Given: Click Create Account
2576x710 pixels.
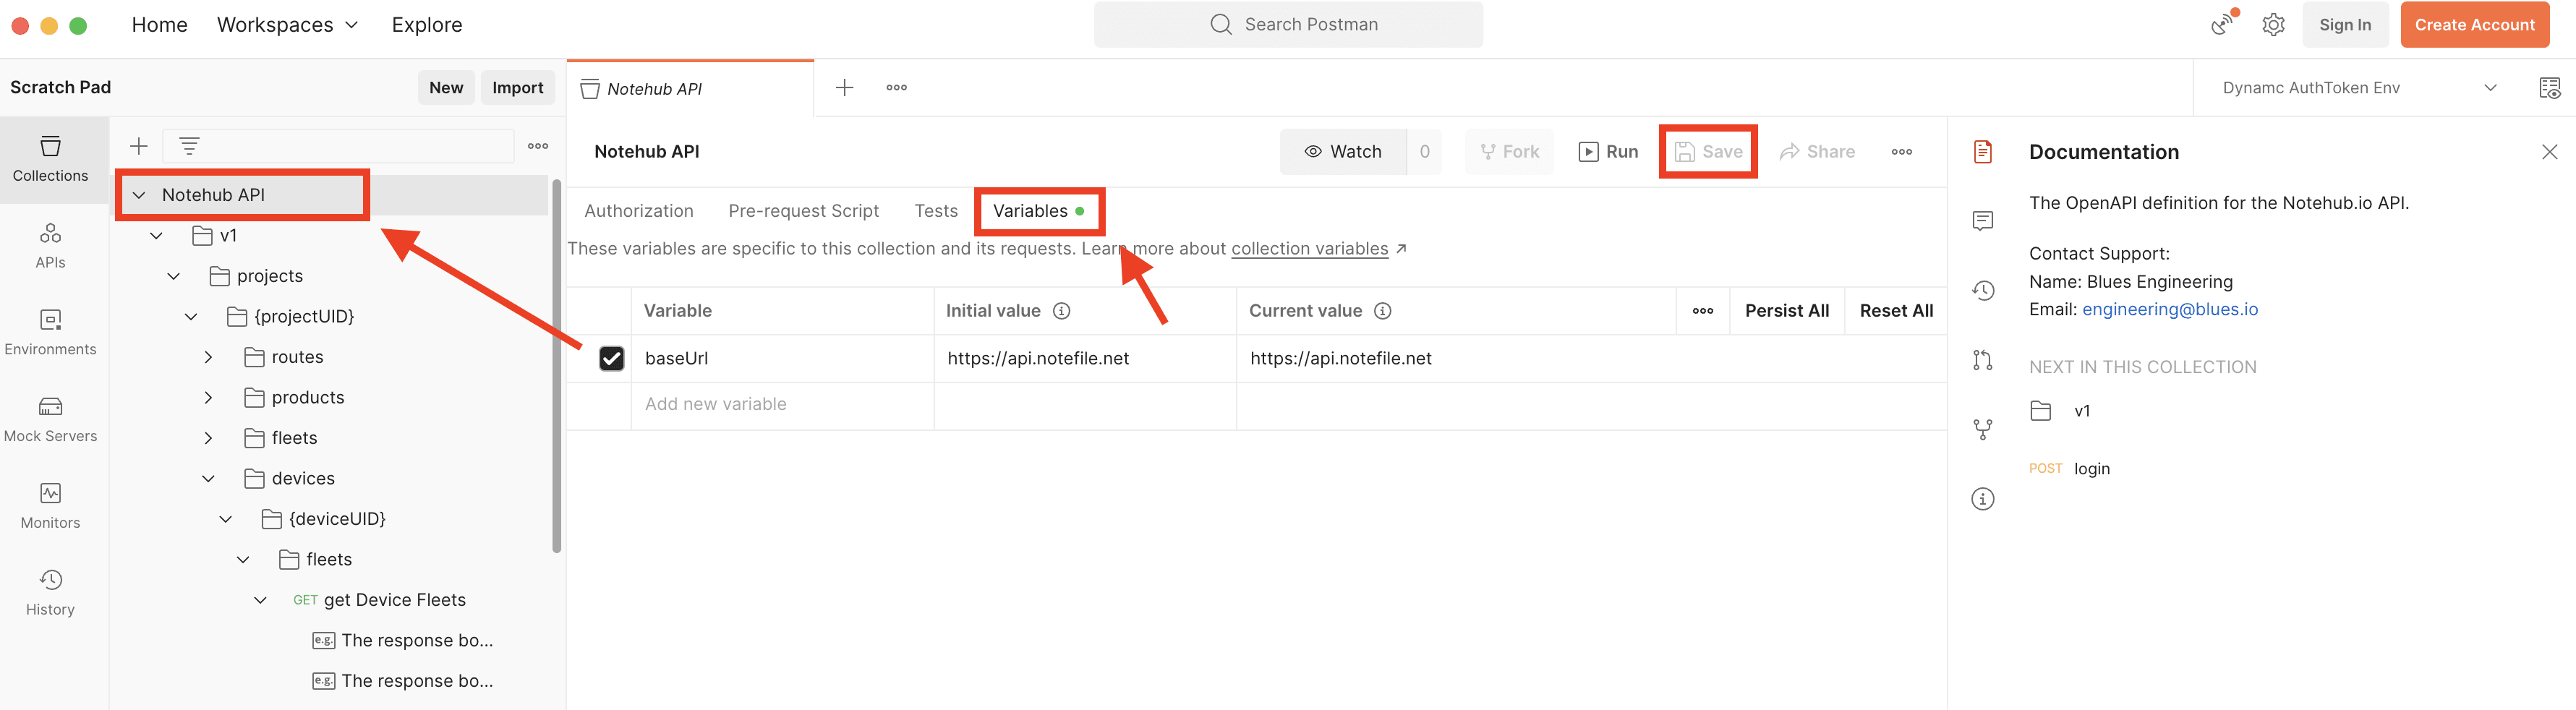Looking at the screenshot, I should (x=2474, y=25).
